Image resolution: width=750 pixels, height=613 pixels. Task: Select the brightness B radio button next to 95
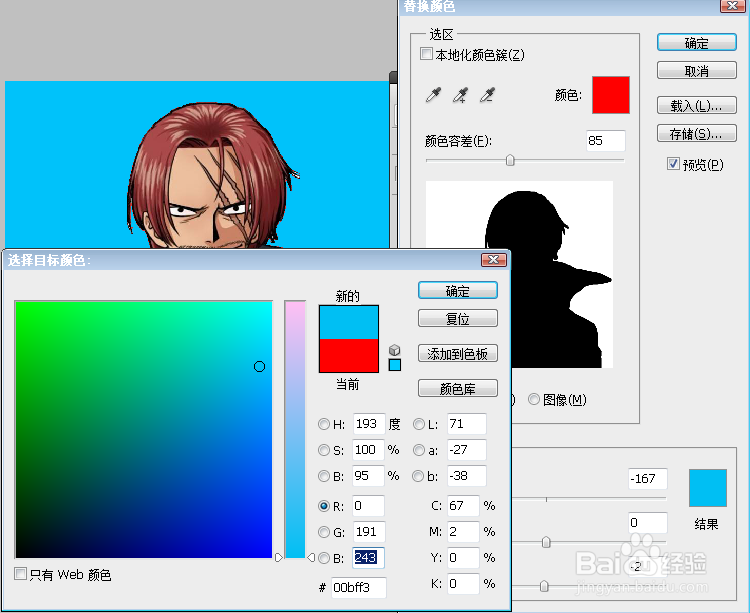click(x=324, y=476)
